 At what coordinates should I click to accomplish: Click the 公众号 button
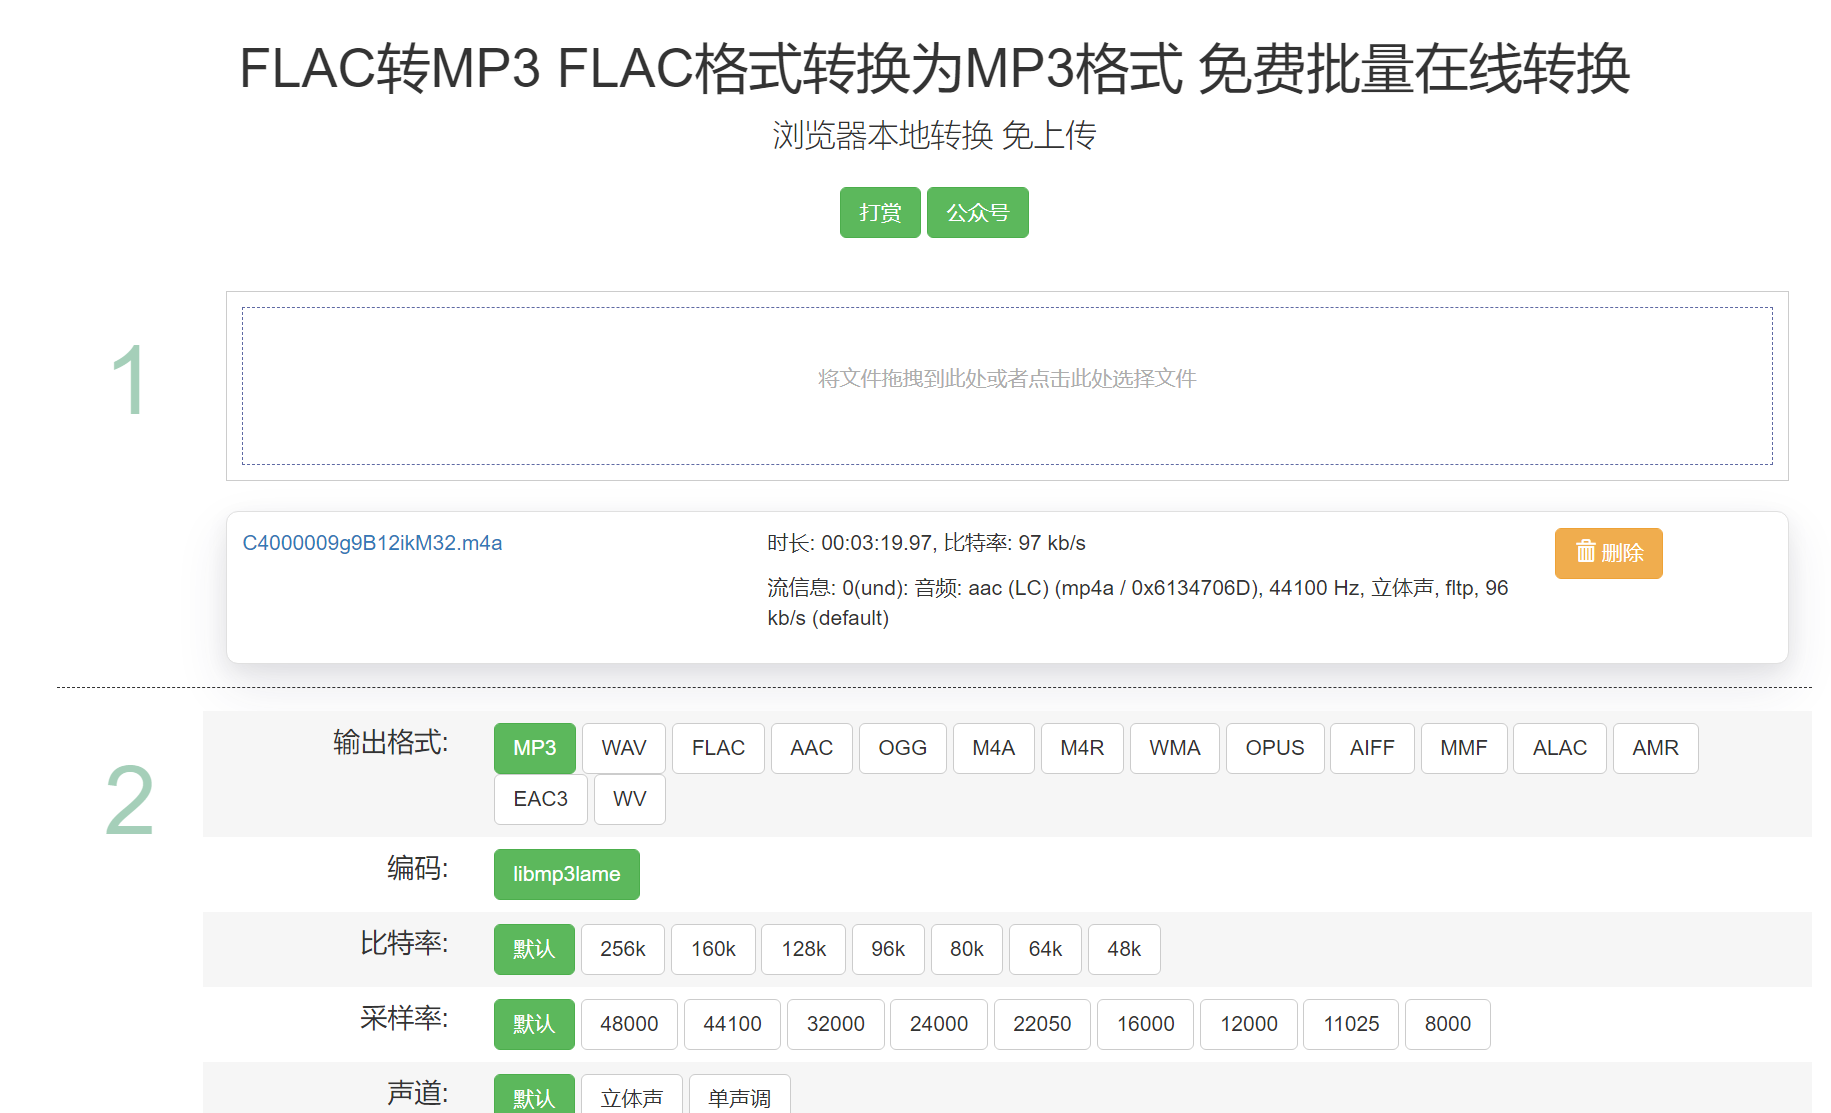(977, 211)
